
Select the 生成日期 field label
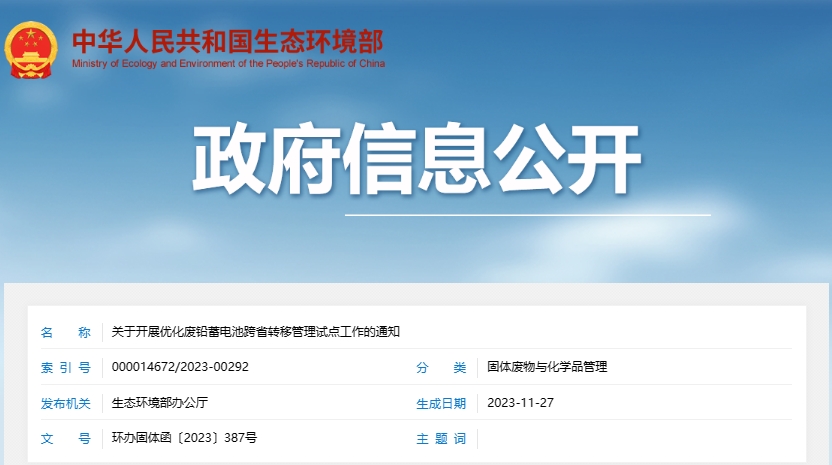[x=441, y=403]
